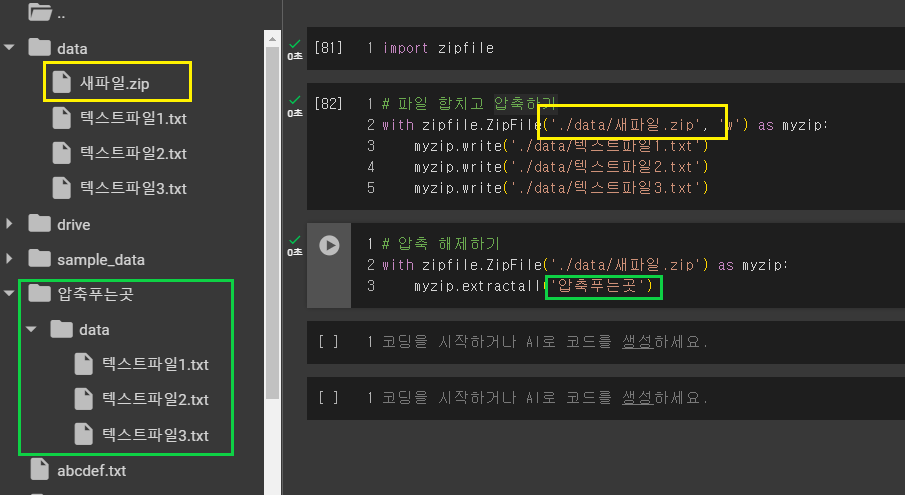Click the file icon of 텍스트파일2.txt in 압축푸는곳
Viewport: 905px width, 495px height.
point(84,399)
